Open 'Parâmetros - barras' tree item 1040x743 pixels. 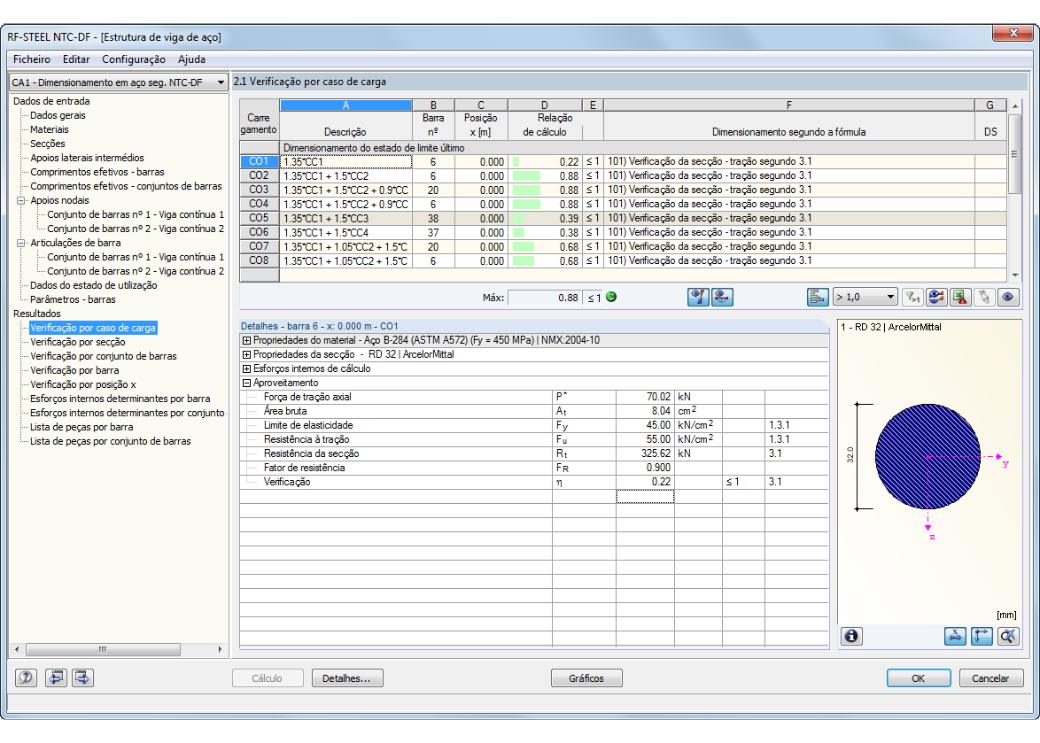73,299
